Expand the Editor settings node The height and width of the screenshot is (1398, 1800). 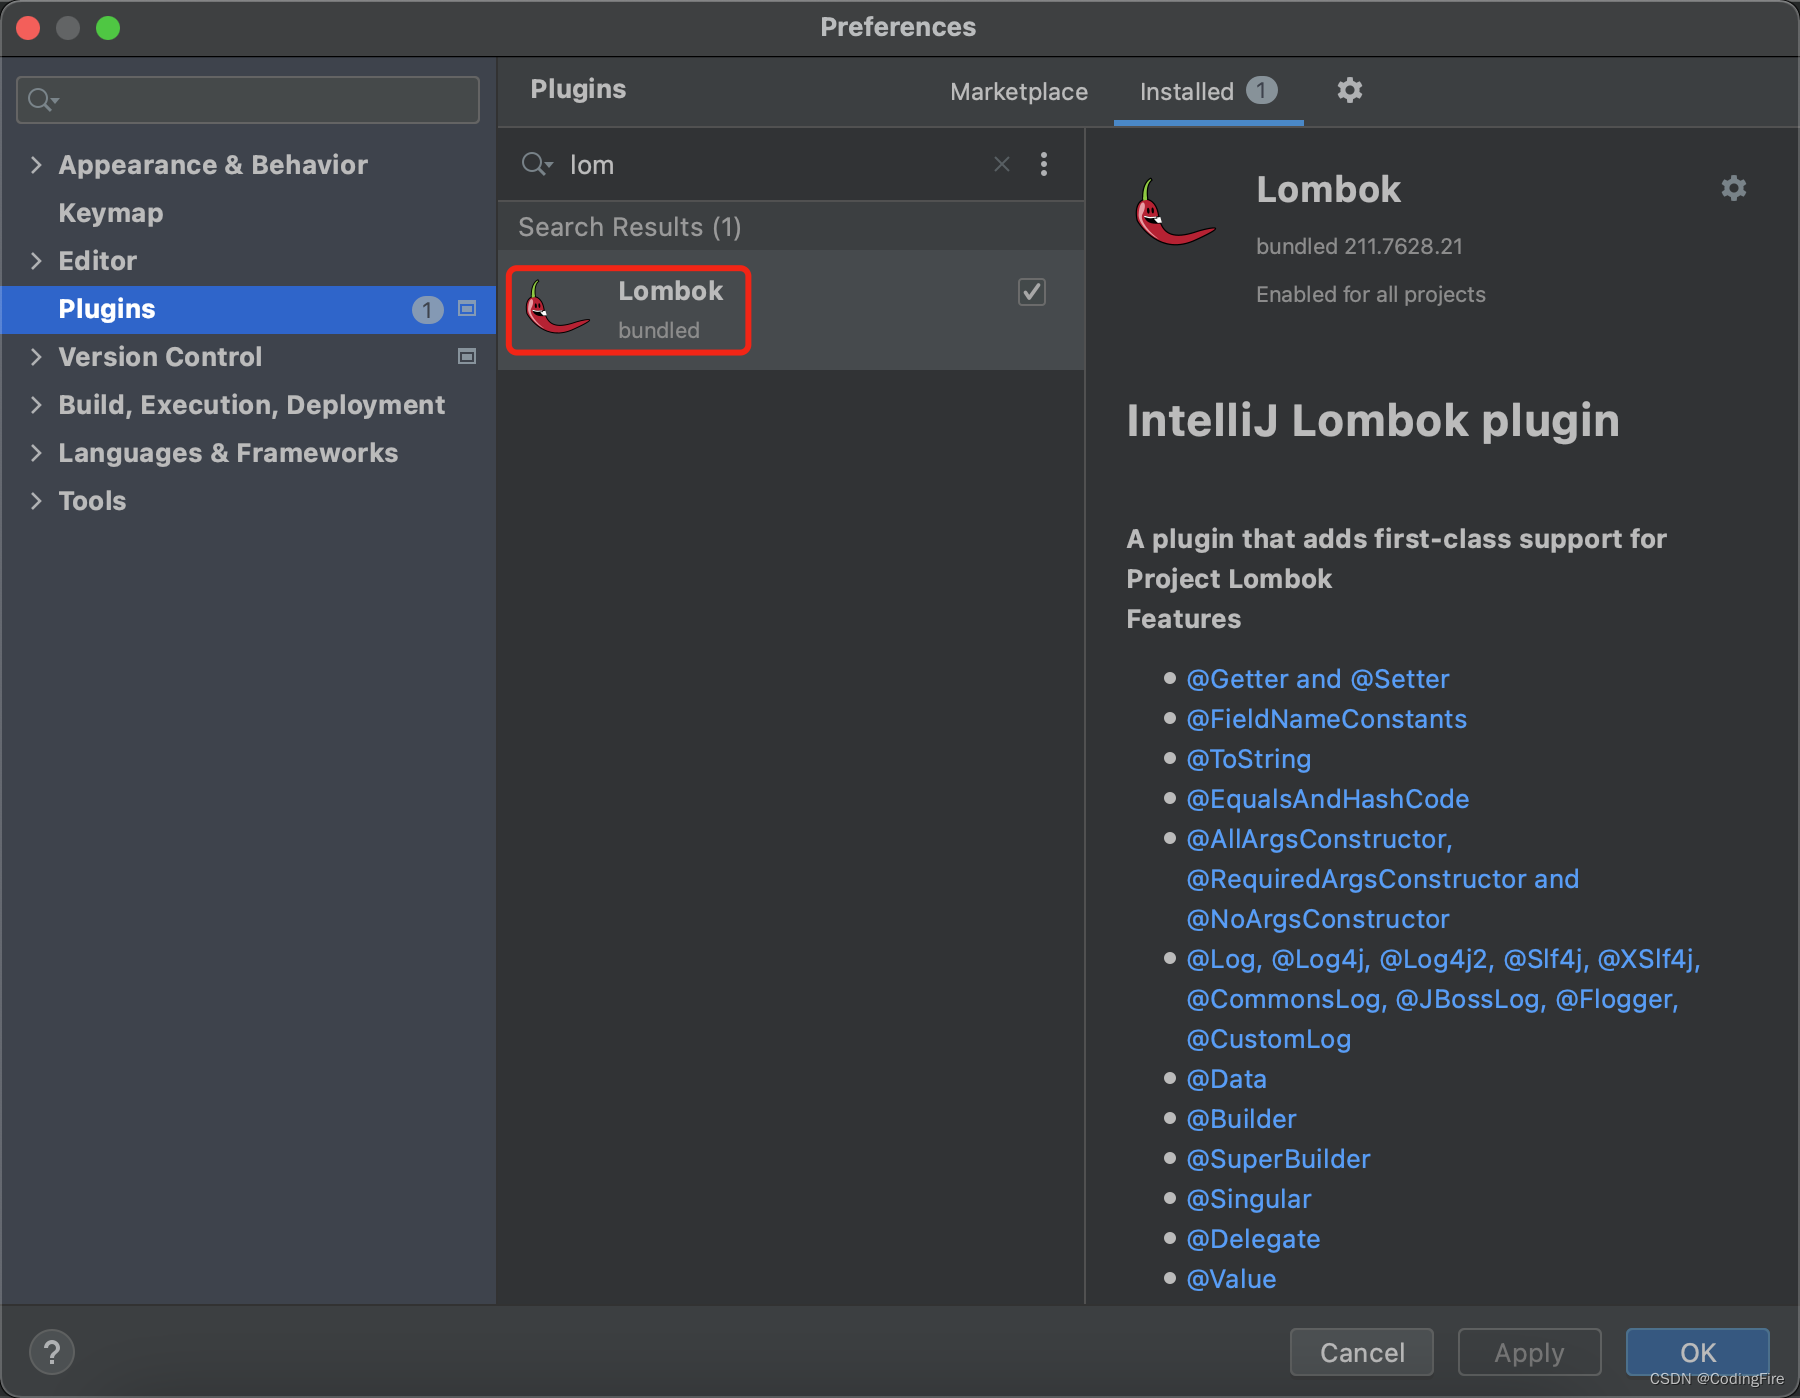click(36, 261)
